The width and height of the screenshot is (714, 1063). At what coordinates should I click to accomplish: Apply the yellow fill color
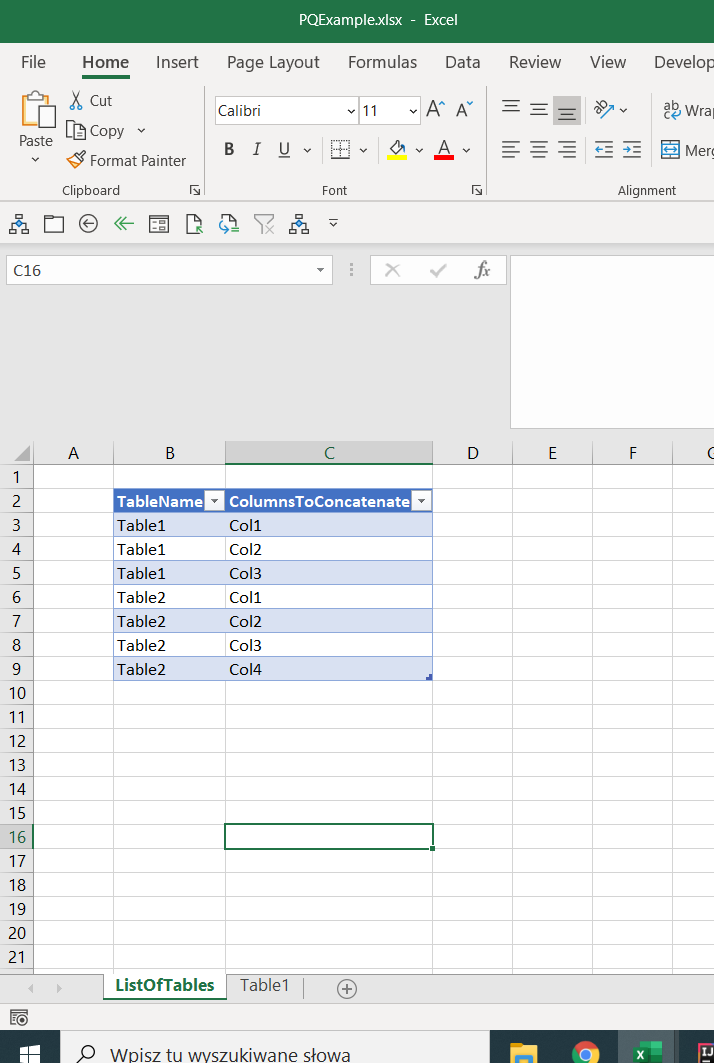point(397,149)
